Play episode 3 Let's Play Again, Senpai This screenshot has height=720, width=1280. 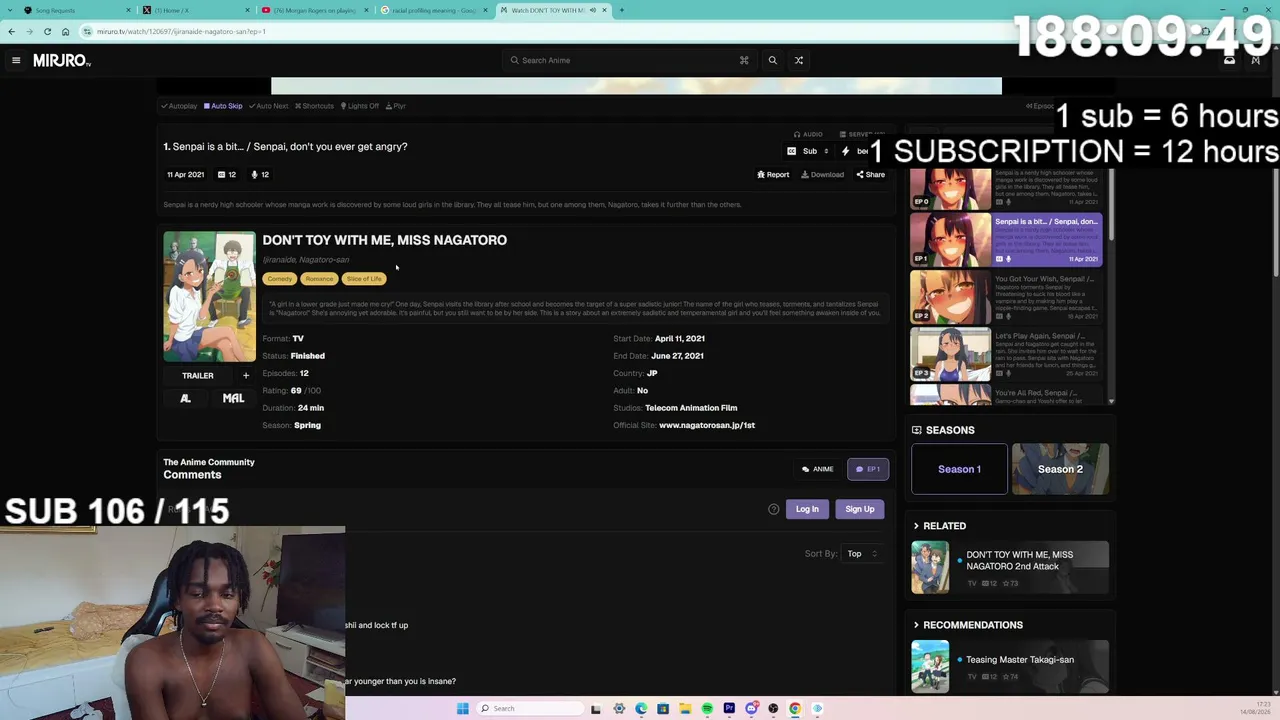(x=1006, y=355)
